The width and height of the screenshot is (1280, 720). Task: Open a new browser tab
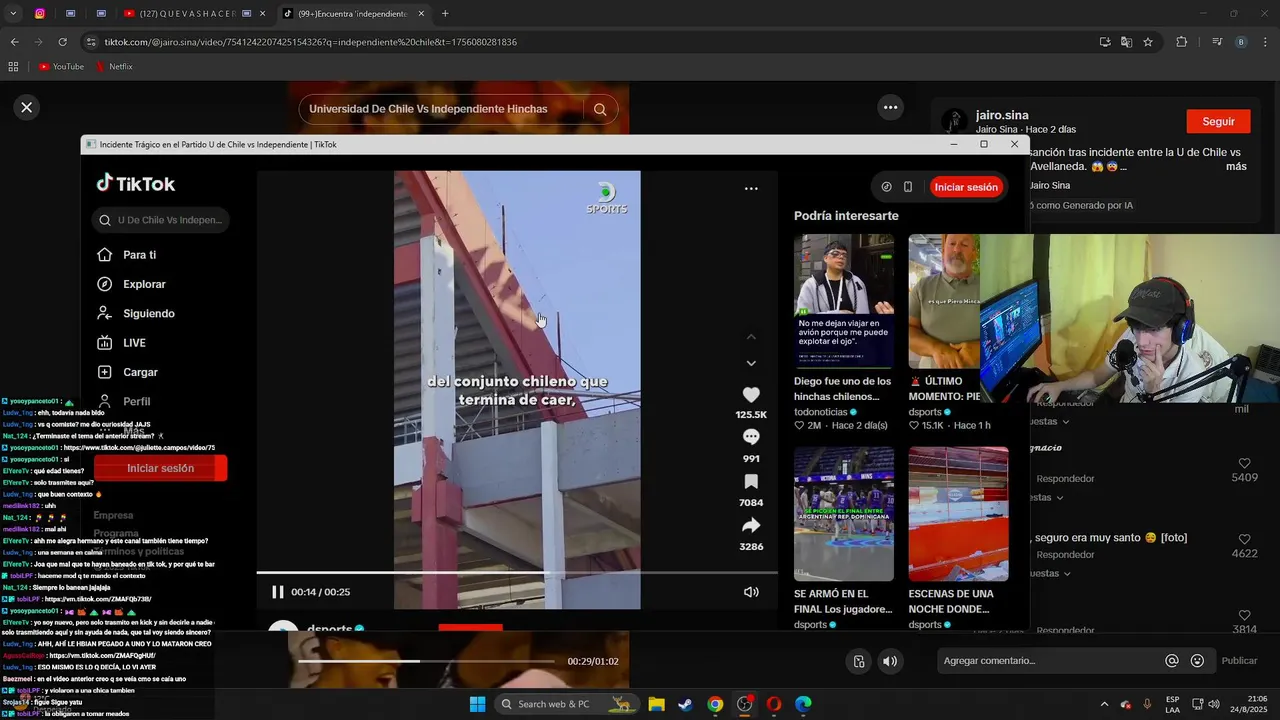(445, 14)
